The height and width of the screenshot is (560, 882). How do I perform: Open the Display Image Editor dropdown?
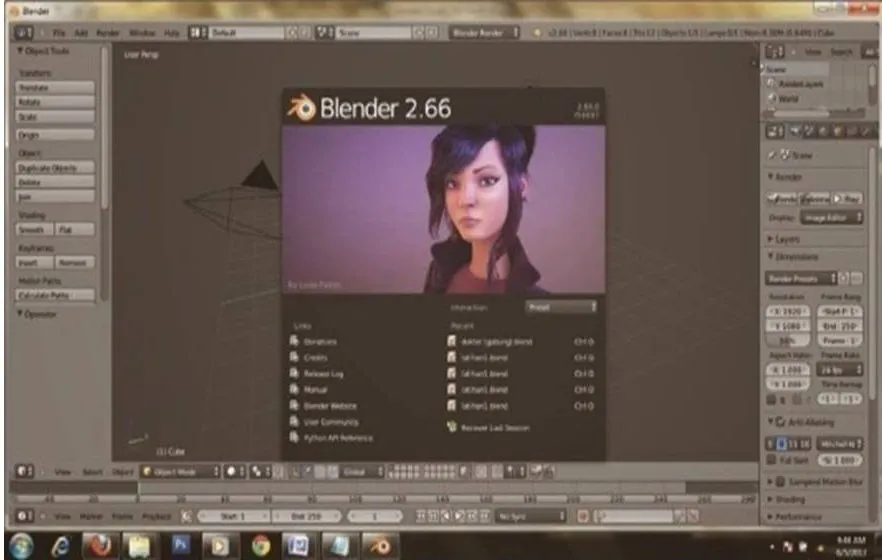point(832,218)
